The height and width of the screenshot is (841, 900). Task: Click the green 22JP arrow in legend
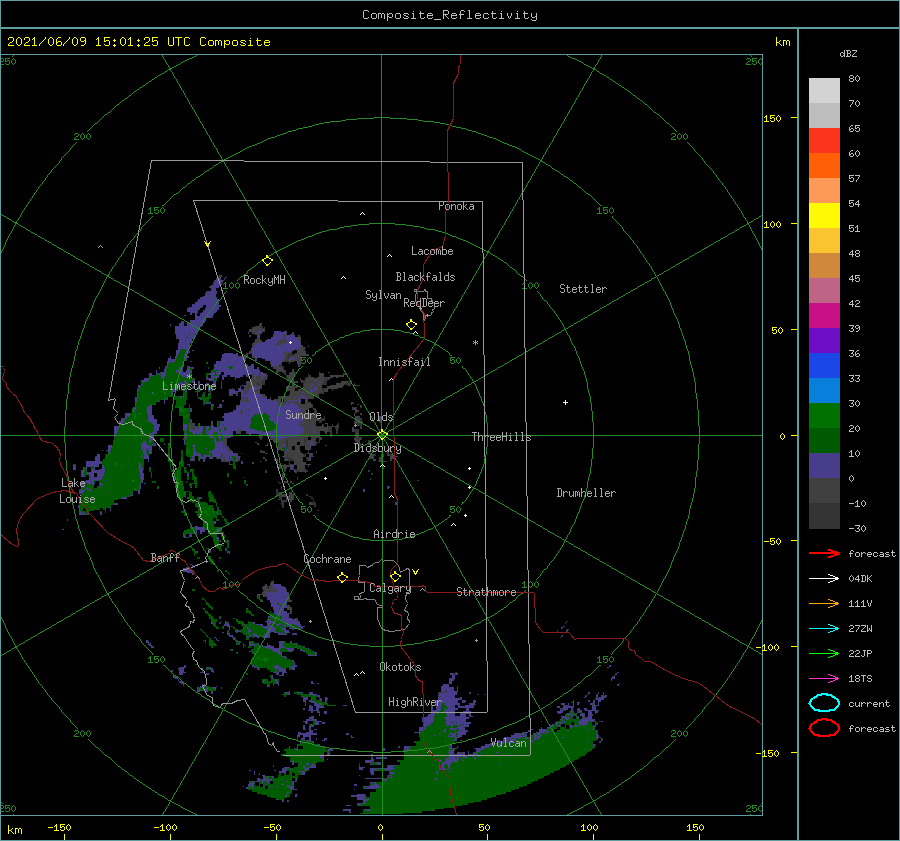[824, 653]
